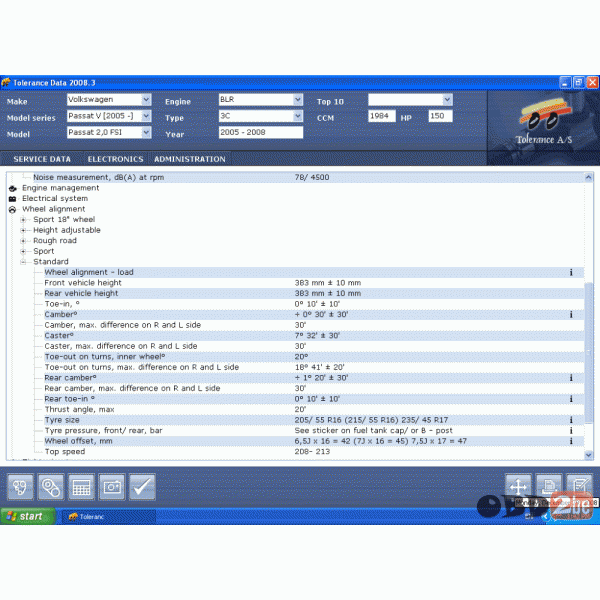
Task: Click the scroll down arrow of list
Action: coord(589,455)
